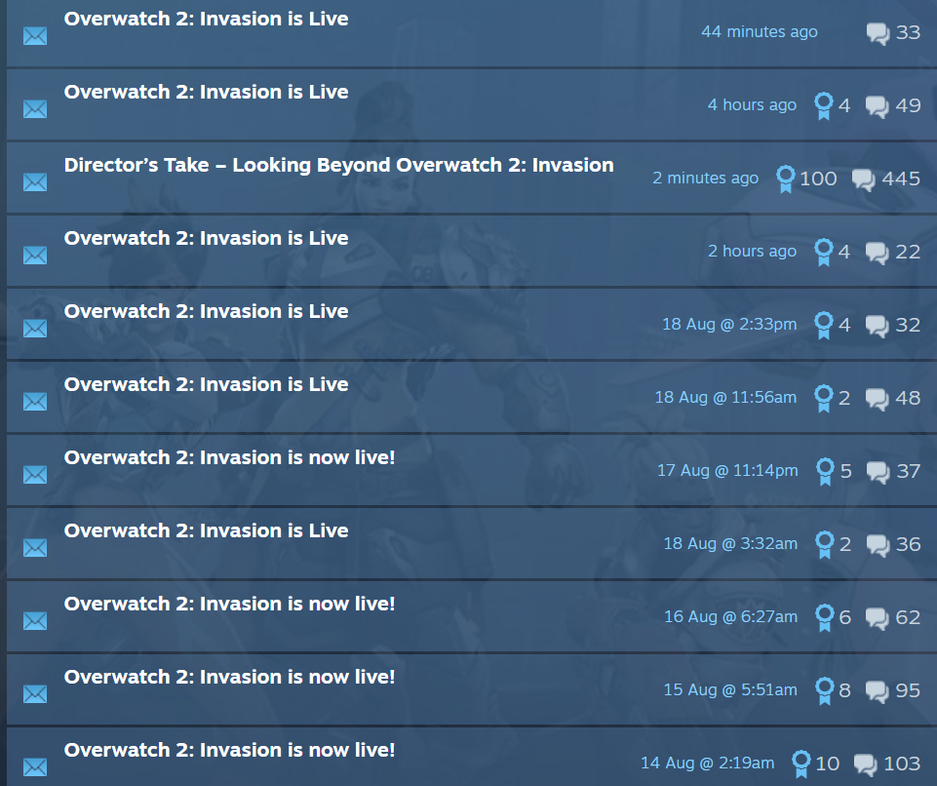The height and width of the screenshot is (786, 937).
Task: Click the comments bubble icon next to 36
Action: point(878,546)
